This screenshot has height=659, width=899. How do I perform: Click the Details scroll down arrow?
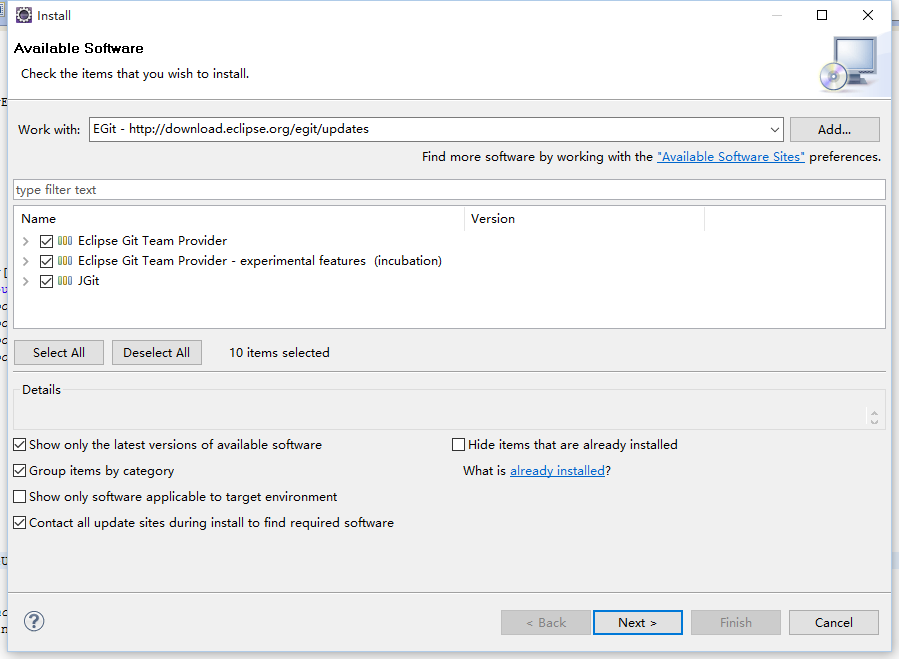pyautogui.click(x=874, y=422)
